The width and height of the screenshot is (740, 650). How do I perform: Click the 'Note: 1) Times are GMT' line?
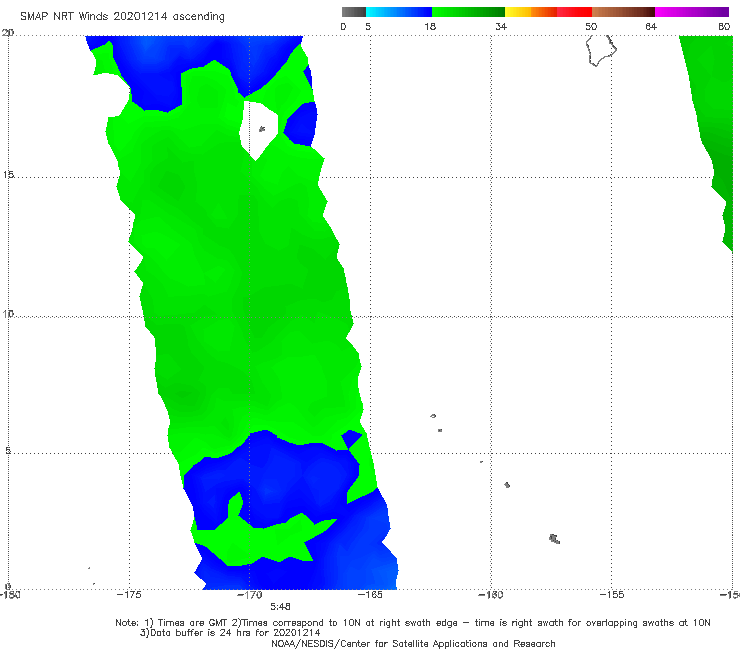(412, 623)
